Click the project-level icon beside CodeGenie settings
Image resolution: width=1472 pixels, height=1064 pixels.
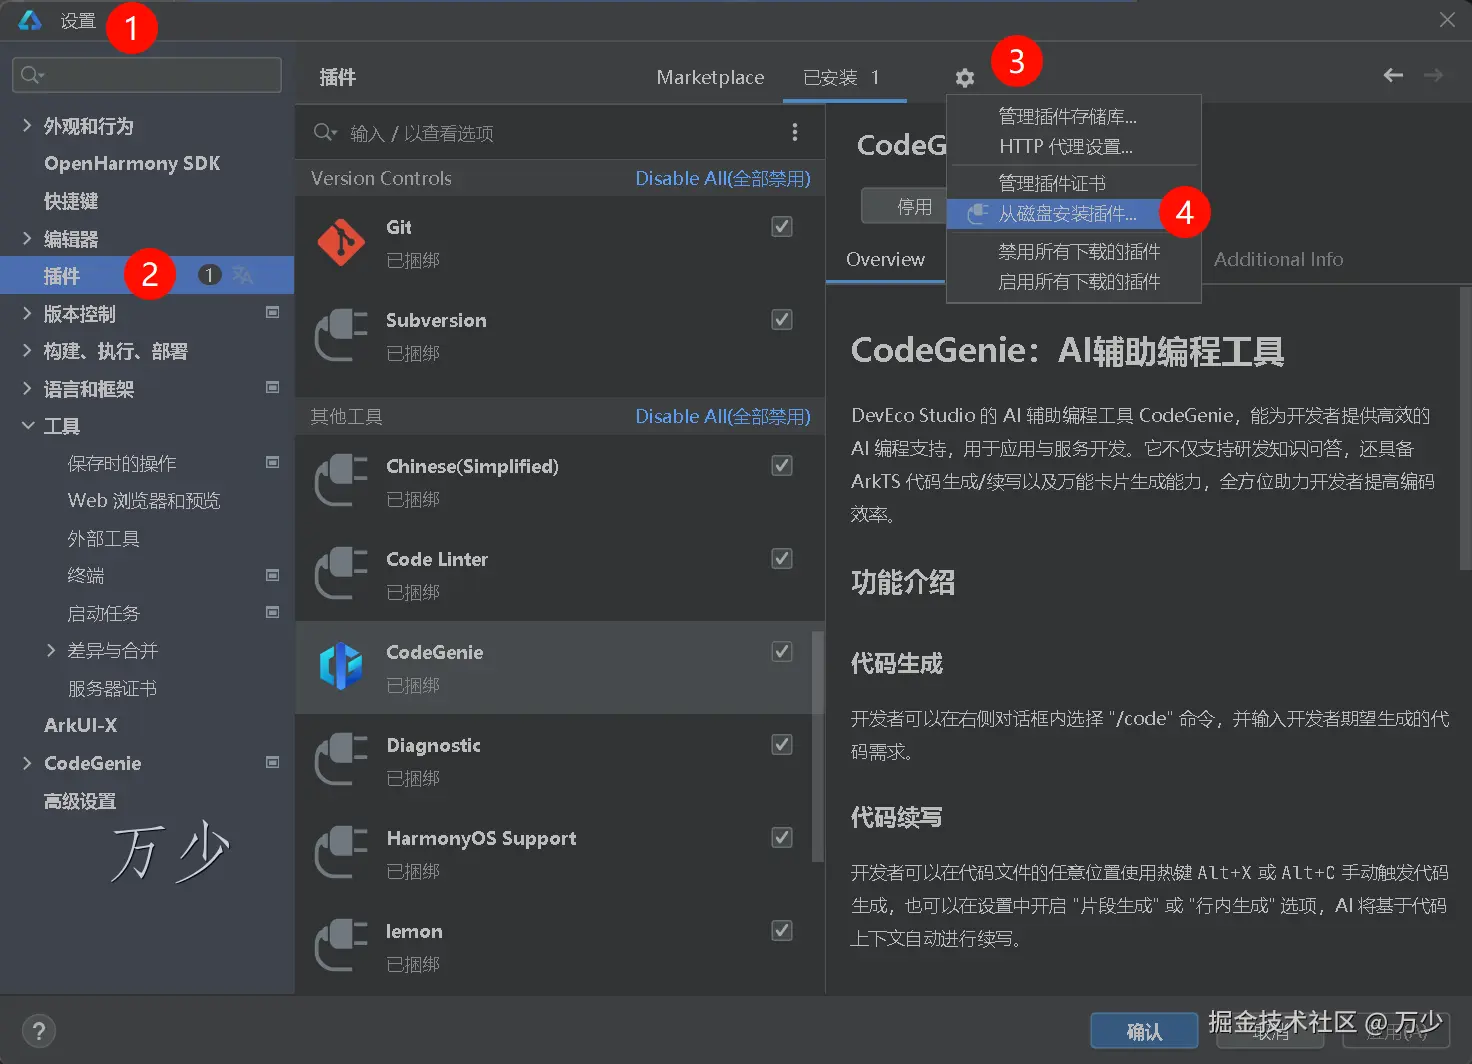(272, 762)
